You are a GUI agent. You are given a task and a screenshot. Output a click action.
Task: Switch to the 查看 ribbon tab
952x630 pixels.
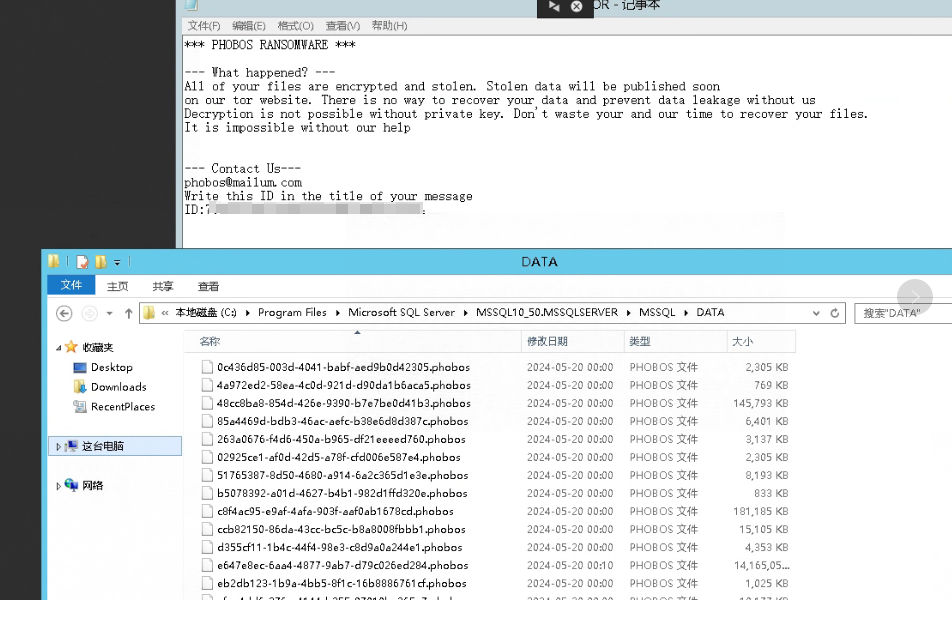pos(208,286)
